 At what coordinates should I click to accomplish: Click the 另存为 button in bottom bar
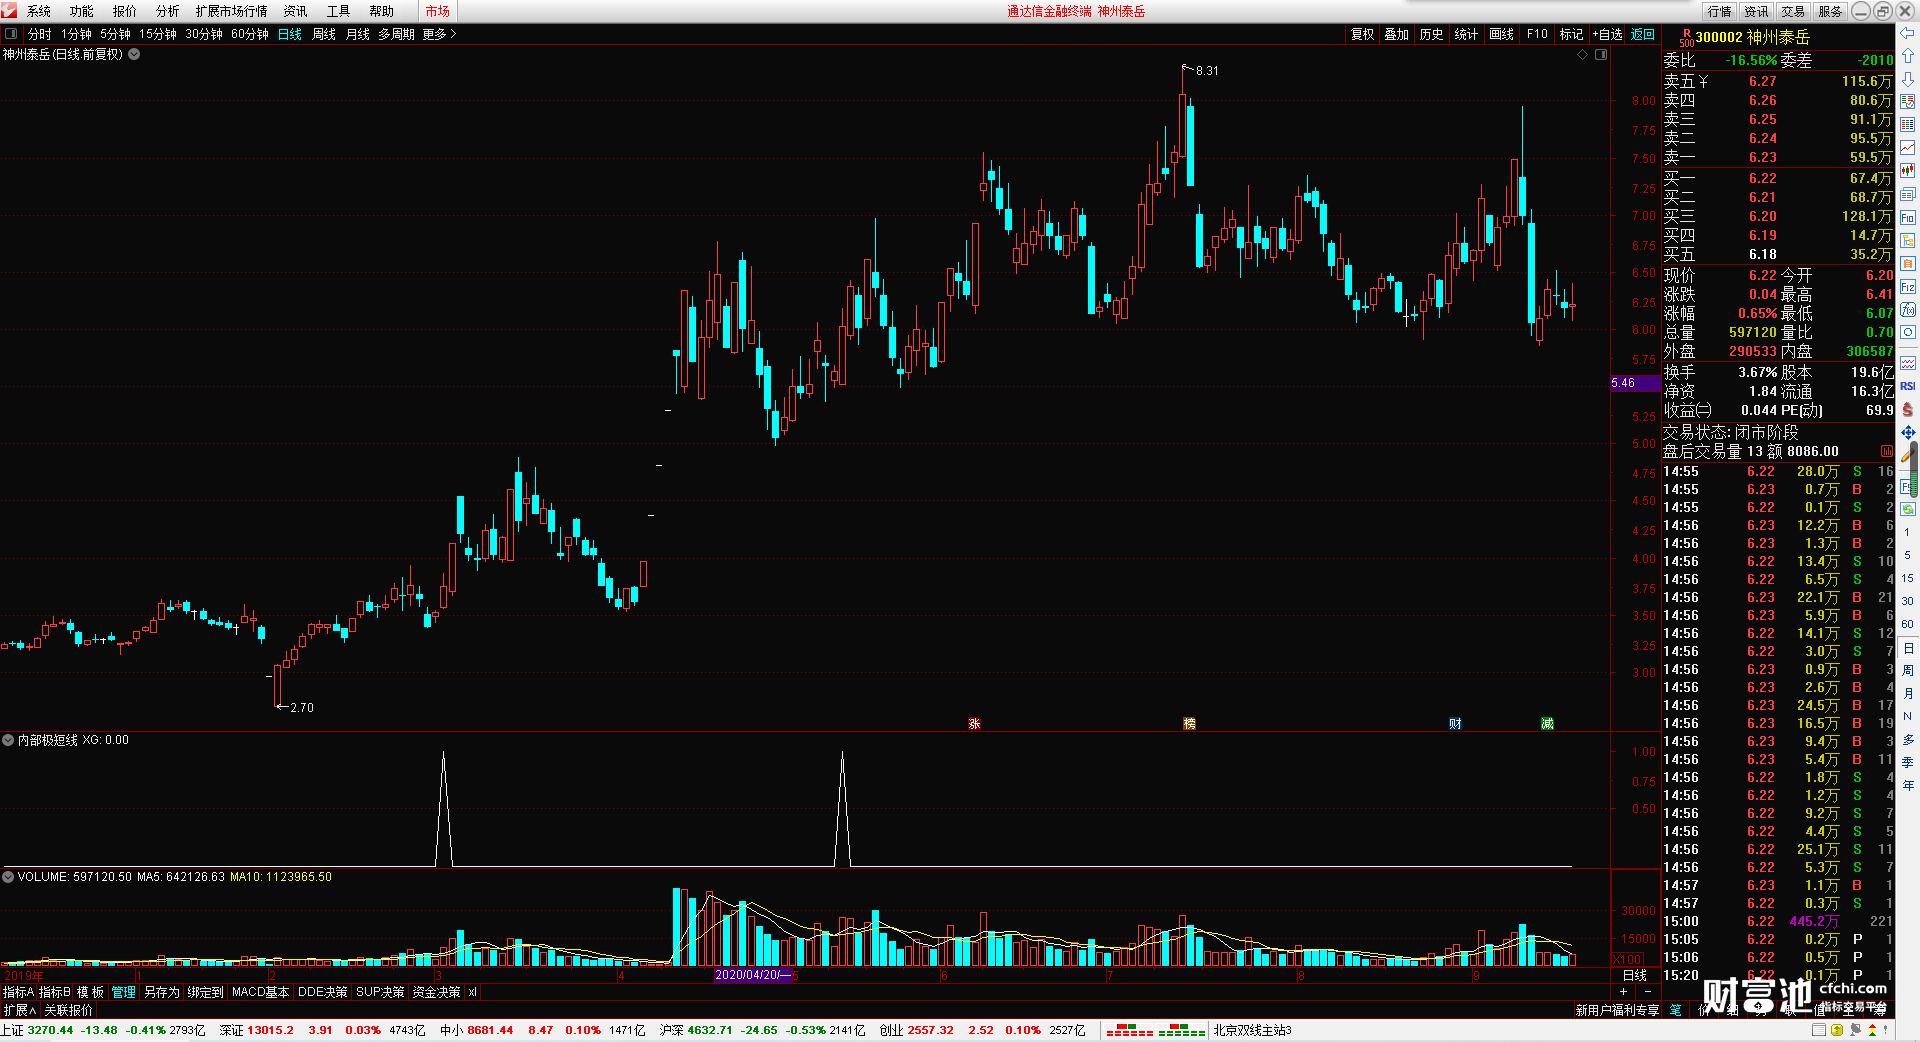click(x=162, y=992)
